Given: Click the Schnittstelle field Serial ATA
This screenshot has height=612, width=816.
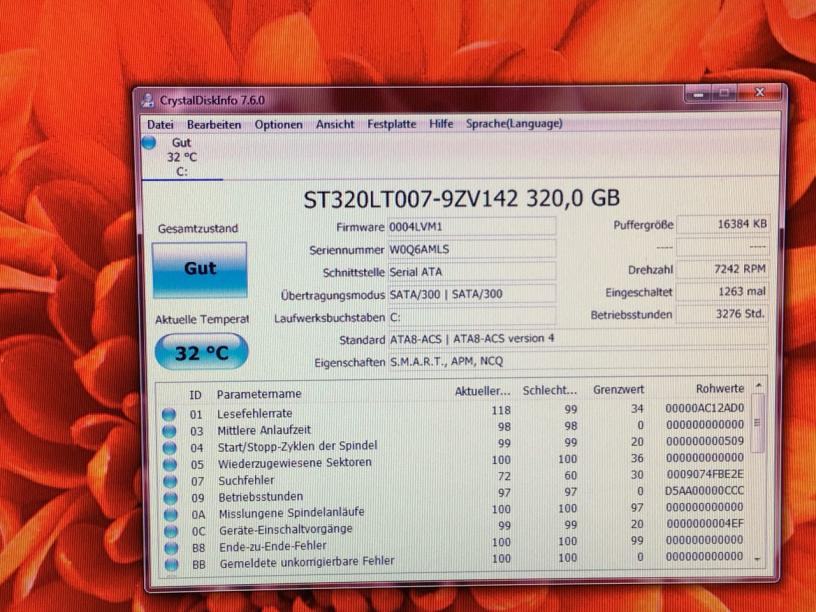Looking at the screenshot, I should coord(472,272).
